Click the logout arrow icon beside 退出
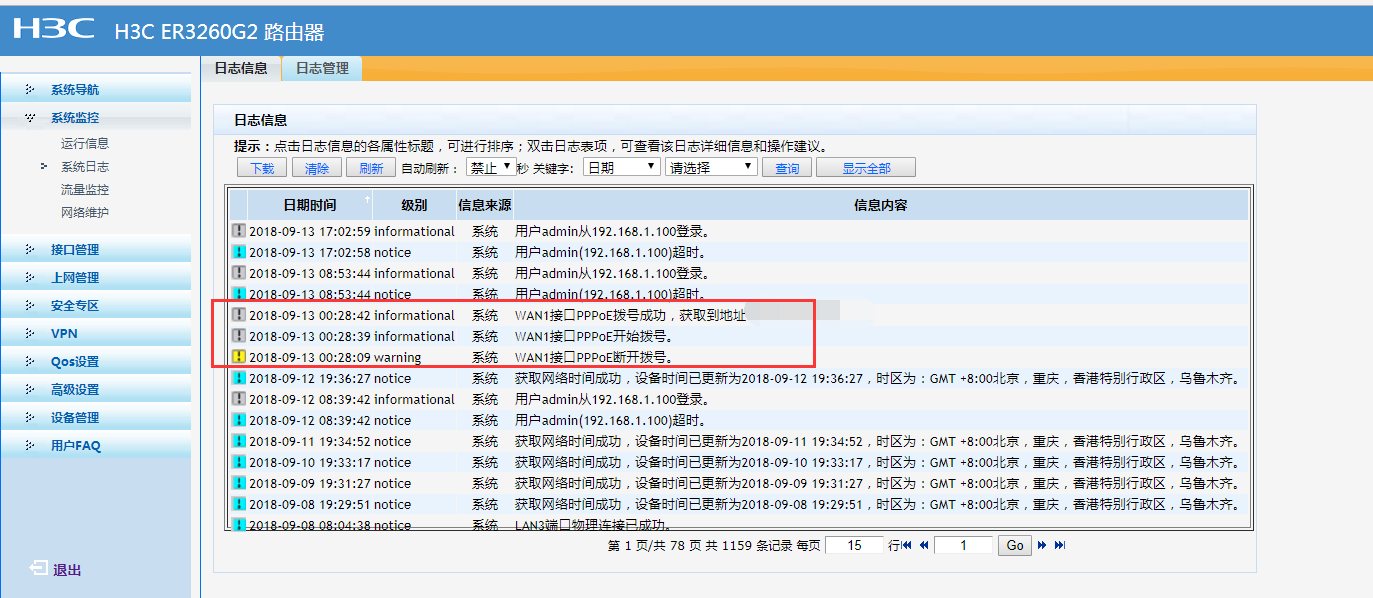 38,569
